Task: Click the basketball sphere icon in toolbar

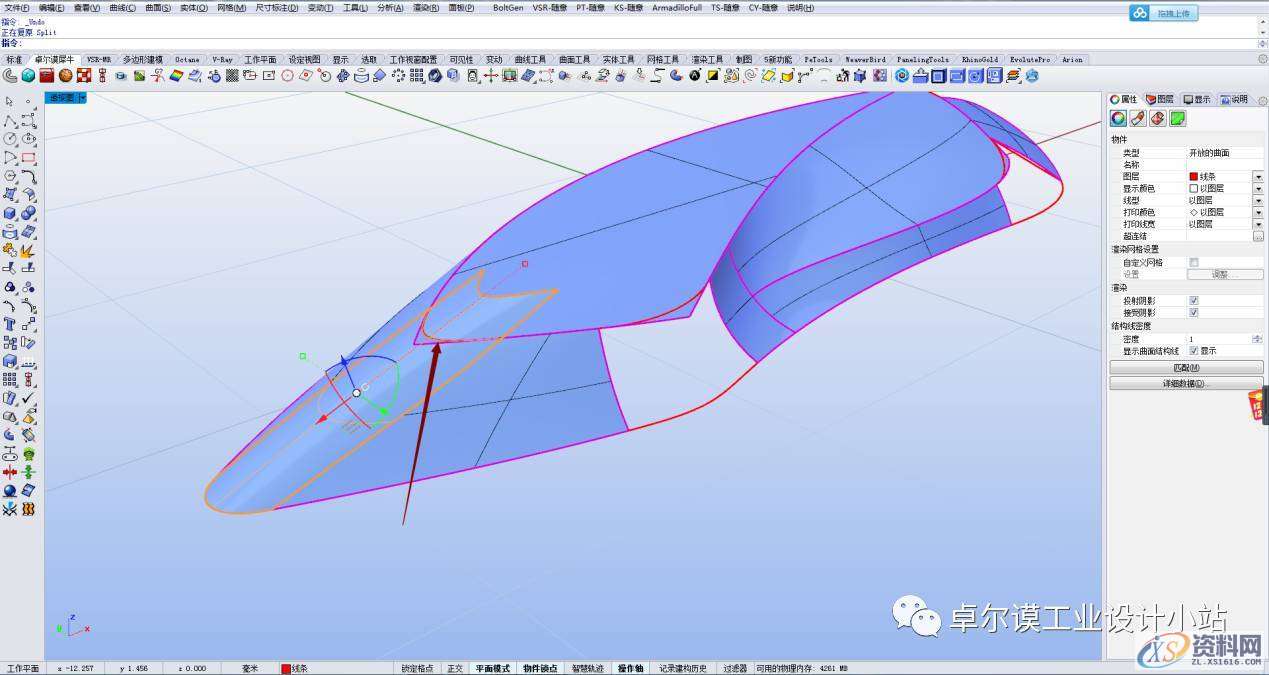Action: (x=65, y=76)
